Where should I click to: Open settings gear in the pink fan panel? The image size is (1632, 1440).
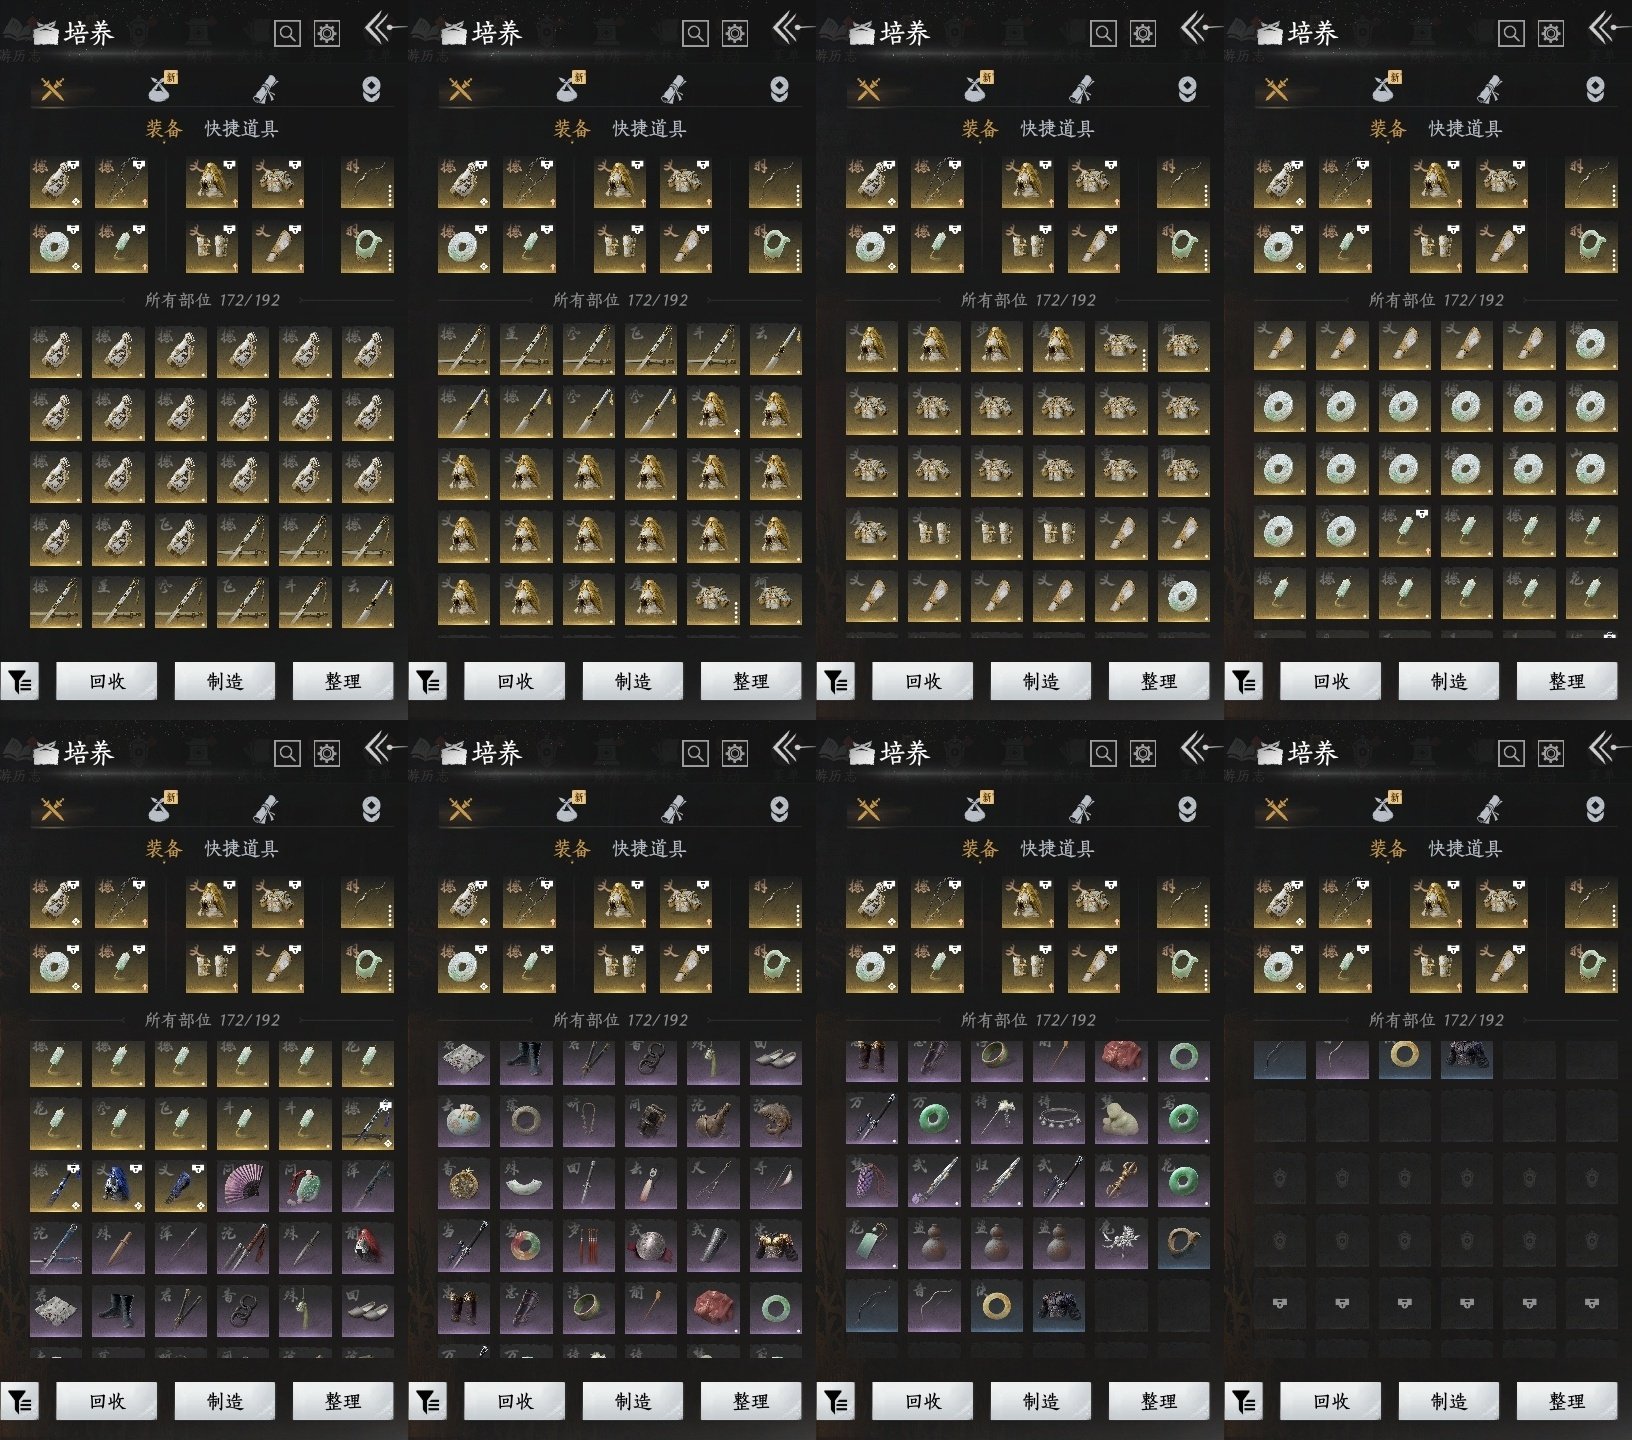pyautogui.click(x=327, y=753)
